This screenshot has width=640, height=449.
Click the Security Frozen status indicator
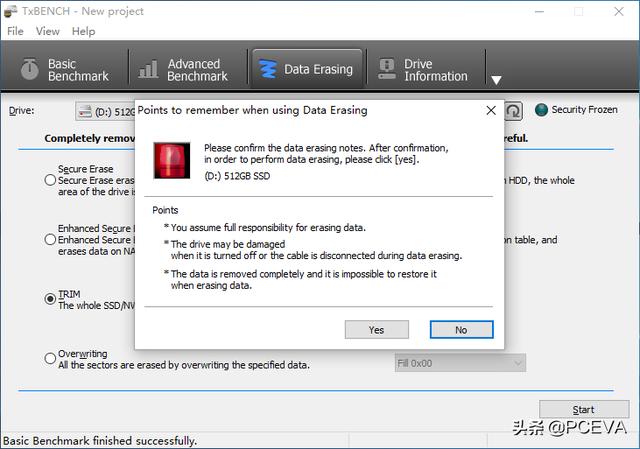point(541,110)
